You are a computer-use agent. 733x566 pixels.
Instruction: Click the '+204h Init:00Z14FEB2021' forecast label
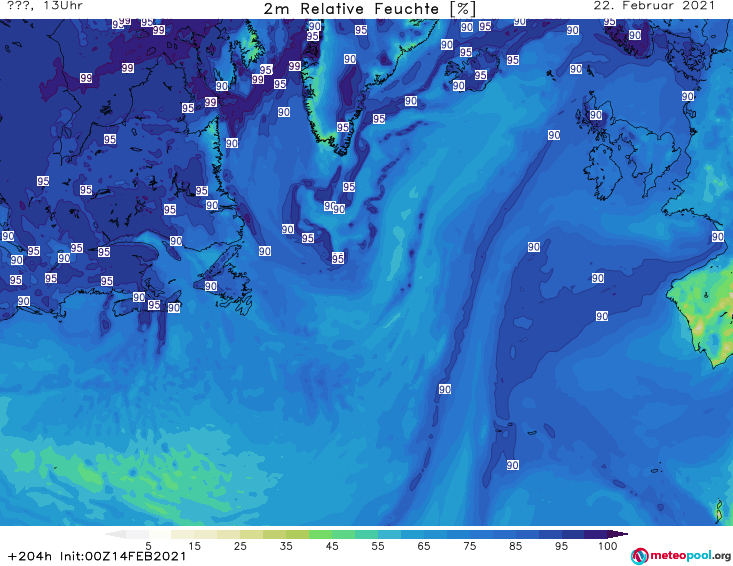pos(97,556)
